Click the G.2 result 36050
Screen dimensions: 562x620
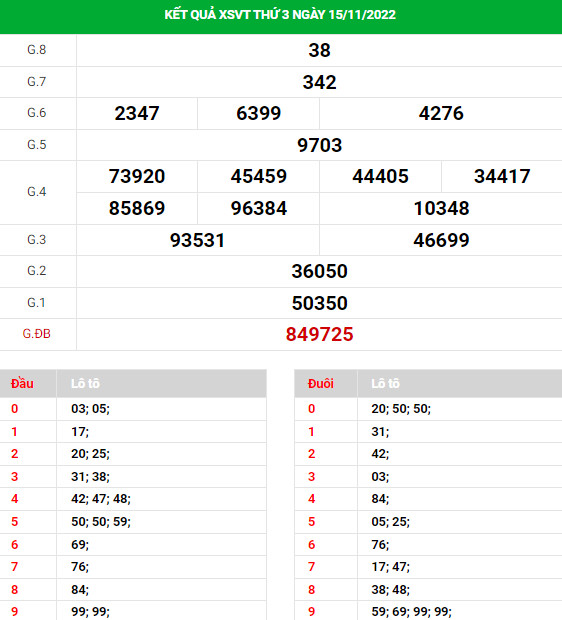click(319, 271)
